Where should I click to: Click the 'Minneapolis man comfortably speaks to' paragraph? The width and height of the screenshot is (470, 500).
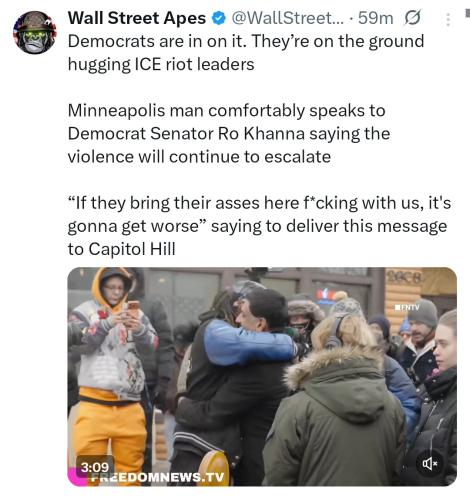[x=227, y=111]
